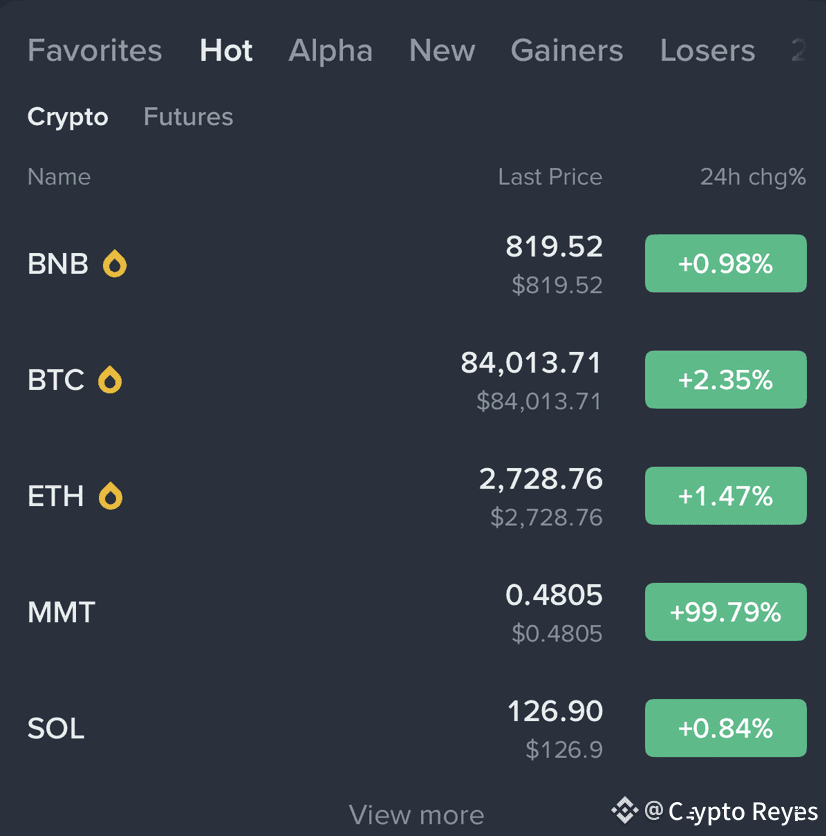The height and width of the screenshot is (836, 826).
Task: Select the Hot tab
Action: 226,51
